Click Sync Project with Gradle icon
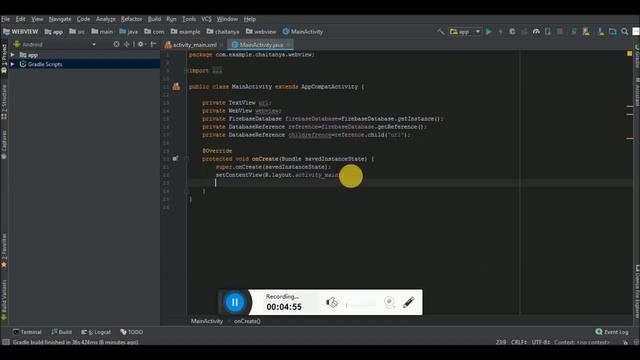 (x=573, y=31)
